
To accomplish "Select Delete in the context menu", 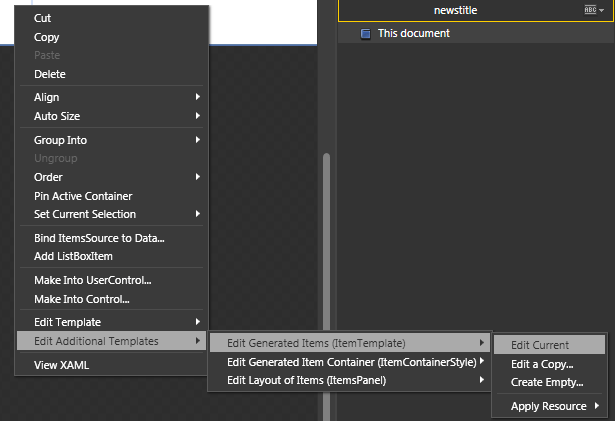I will click(x=111, y=74).
